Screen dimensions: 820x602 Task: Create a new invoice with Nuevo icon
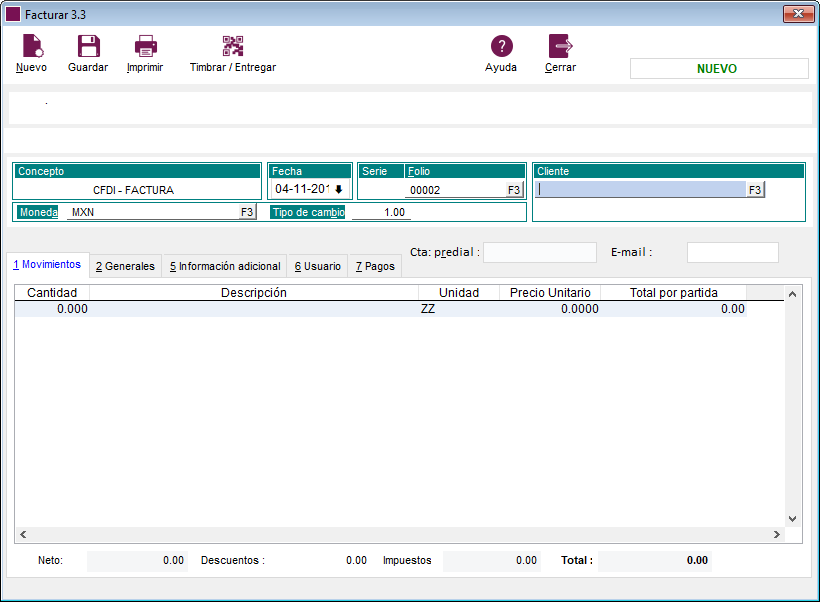point(32,46)
